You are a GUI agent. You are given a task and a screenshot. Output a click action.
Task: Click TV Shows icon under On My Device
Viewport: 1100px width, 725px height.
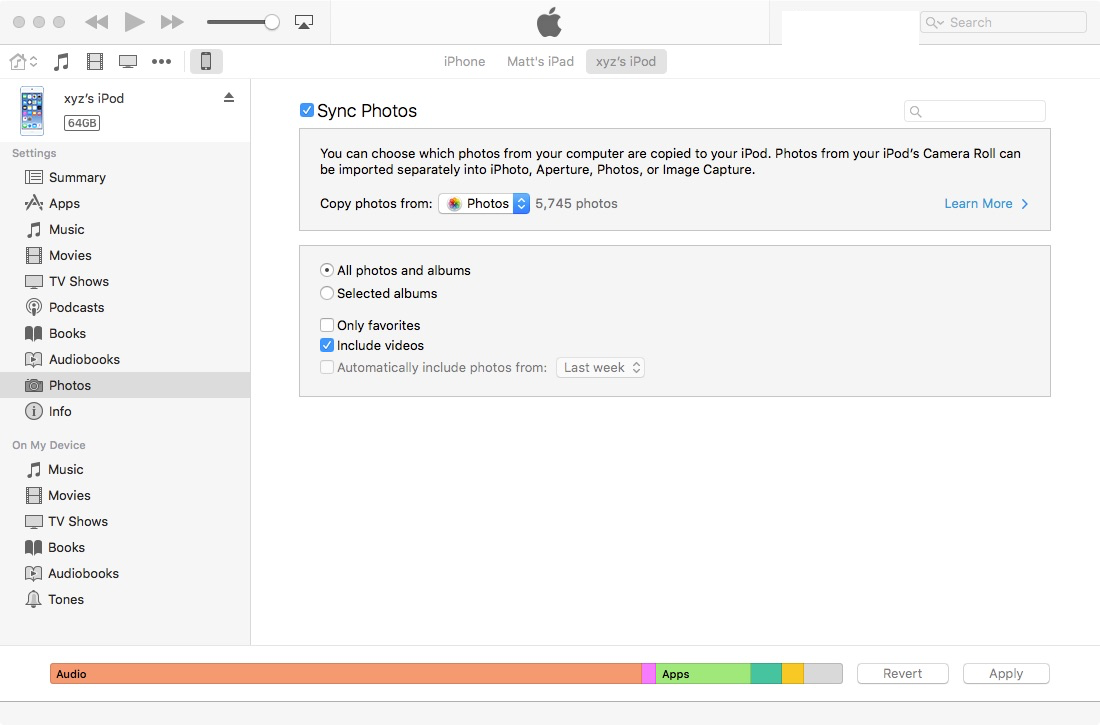pos(34,521)
